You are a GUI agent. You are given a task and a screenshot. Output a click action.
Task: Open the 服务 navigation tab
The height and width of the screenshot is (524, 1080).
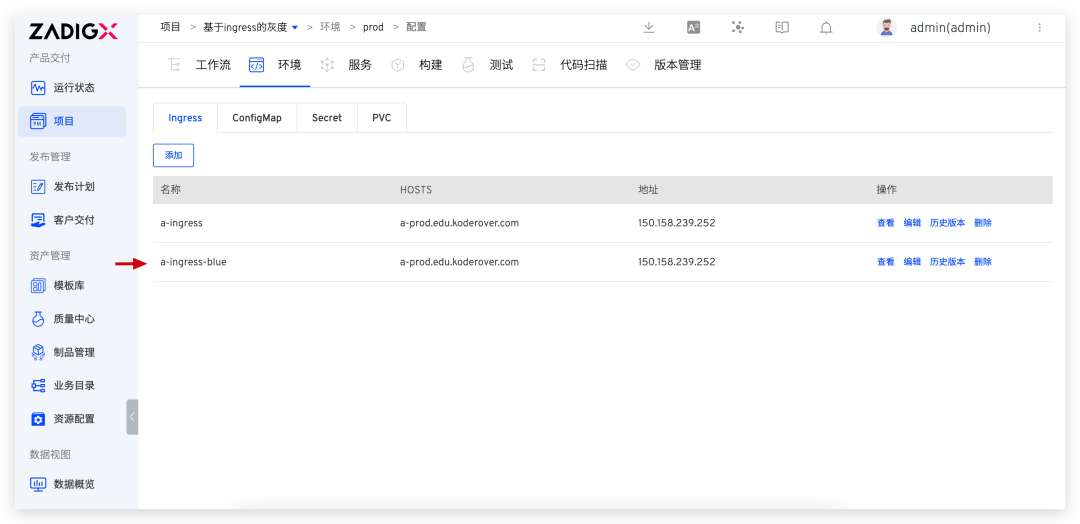[x=360, y=65]
